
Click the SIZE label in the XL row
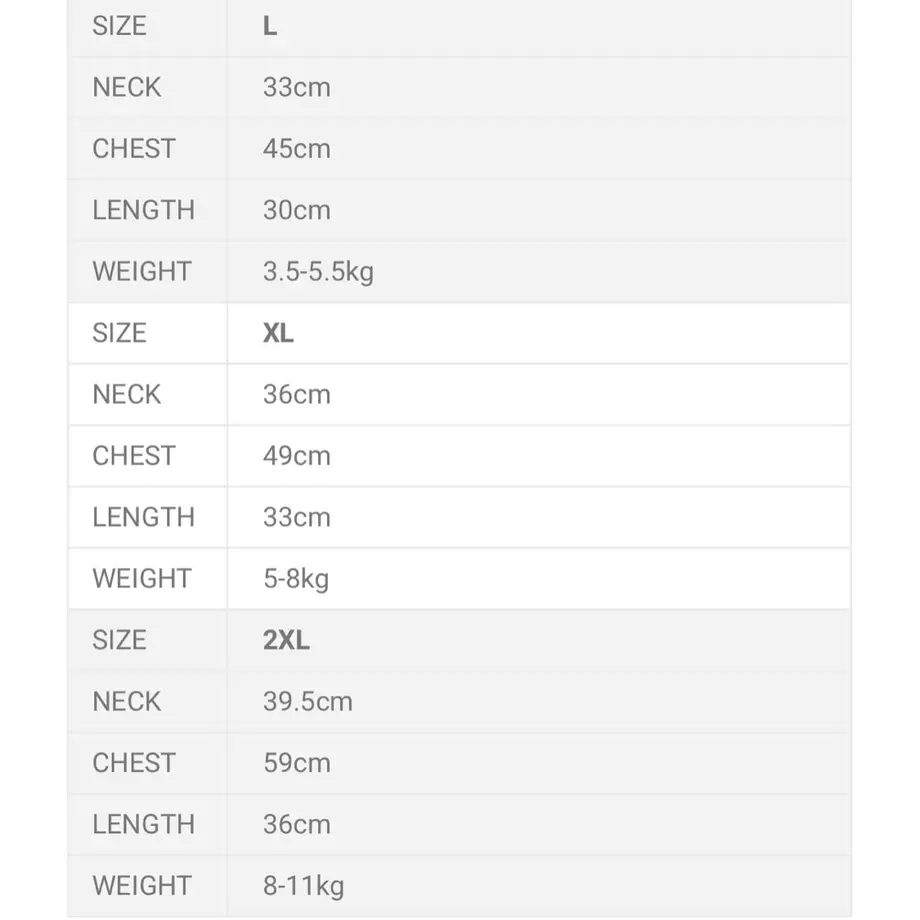(120, 333)
